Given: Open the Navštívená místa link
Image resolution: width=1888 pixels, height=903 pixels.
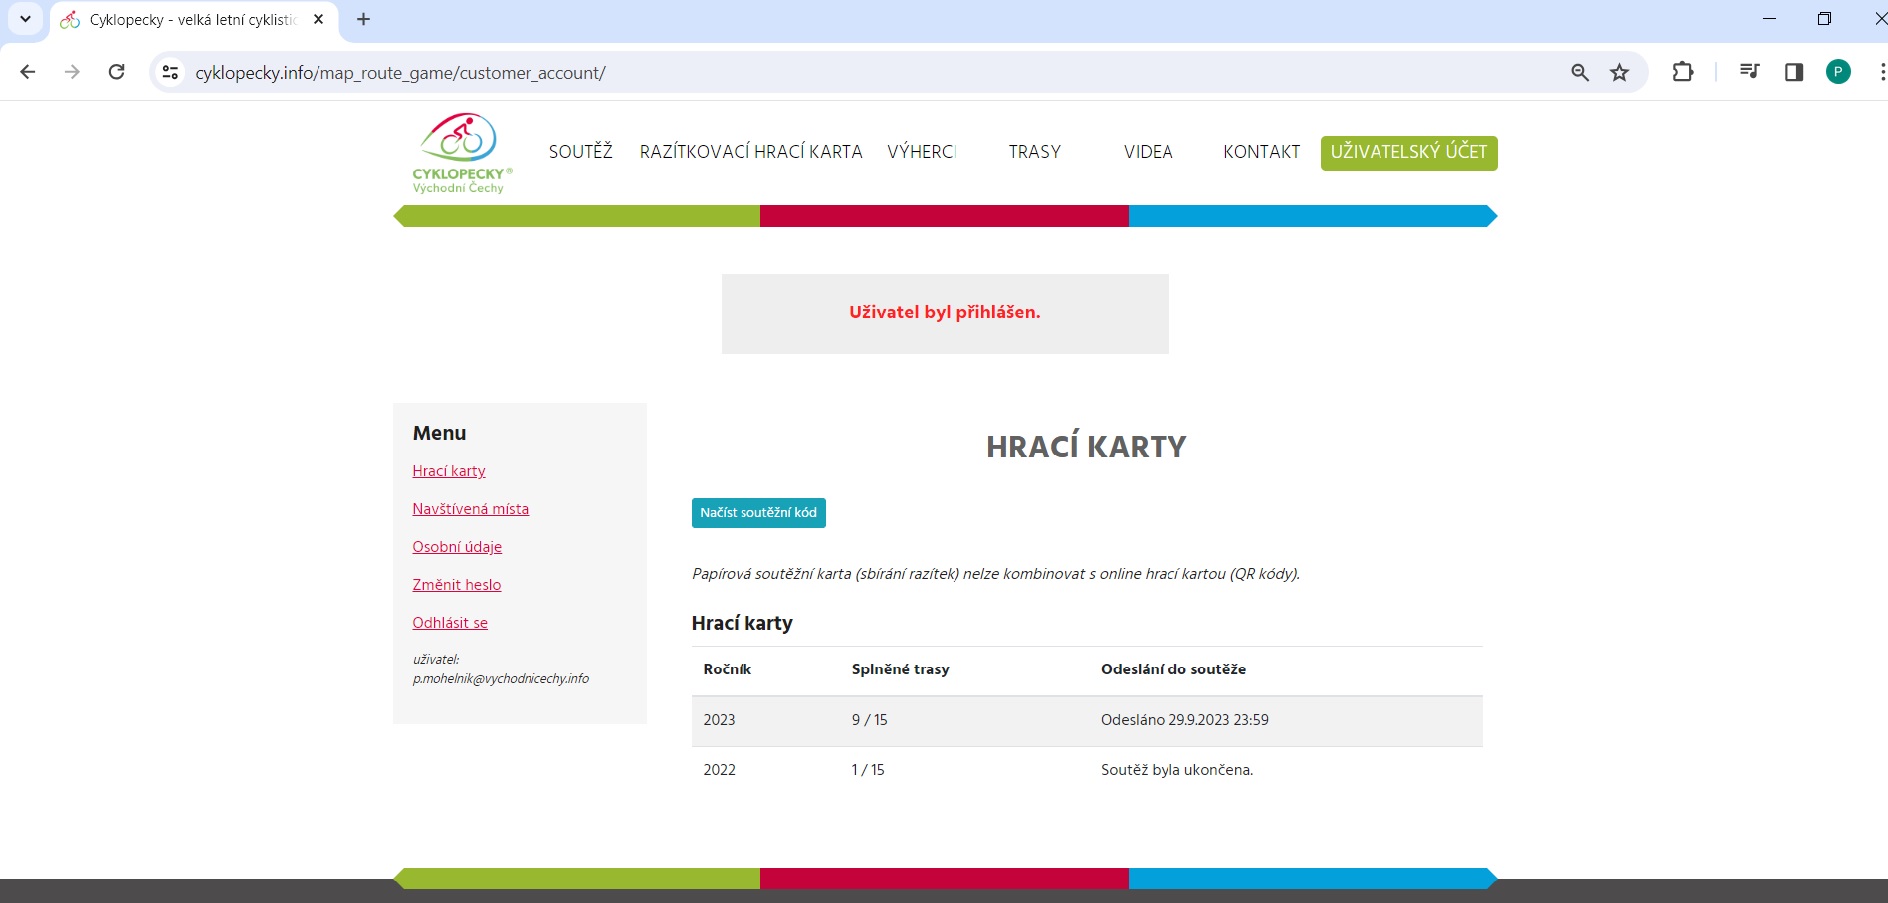Looking at the screenshot, I should (x=470, y=509).
